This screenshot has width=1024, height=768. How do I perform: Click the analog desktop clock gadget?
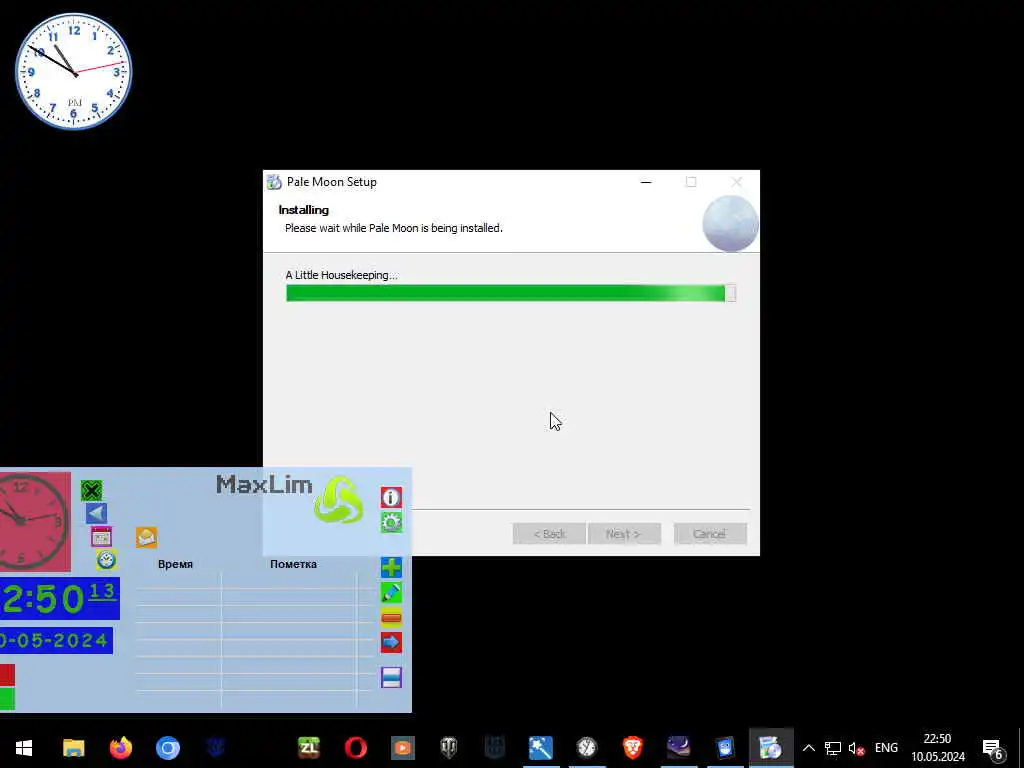pyautogui.click(x=73, y=71)
